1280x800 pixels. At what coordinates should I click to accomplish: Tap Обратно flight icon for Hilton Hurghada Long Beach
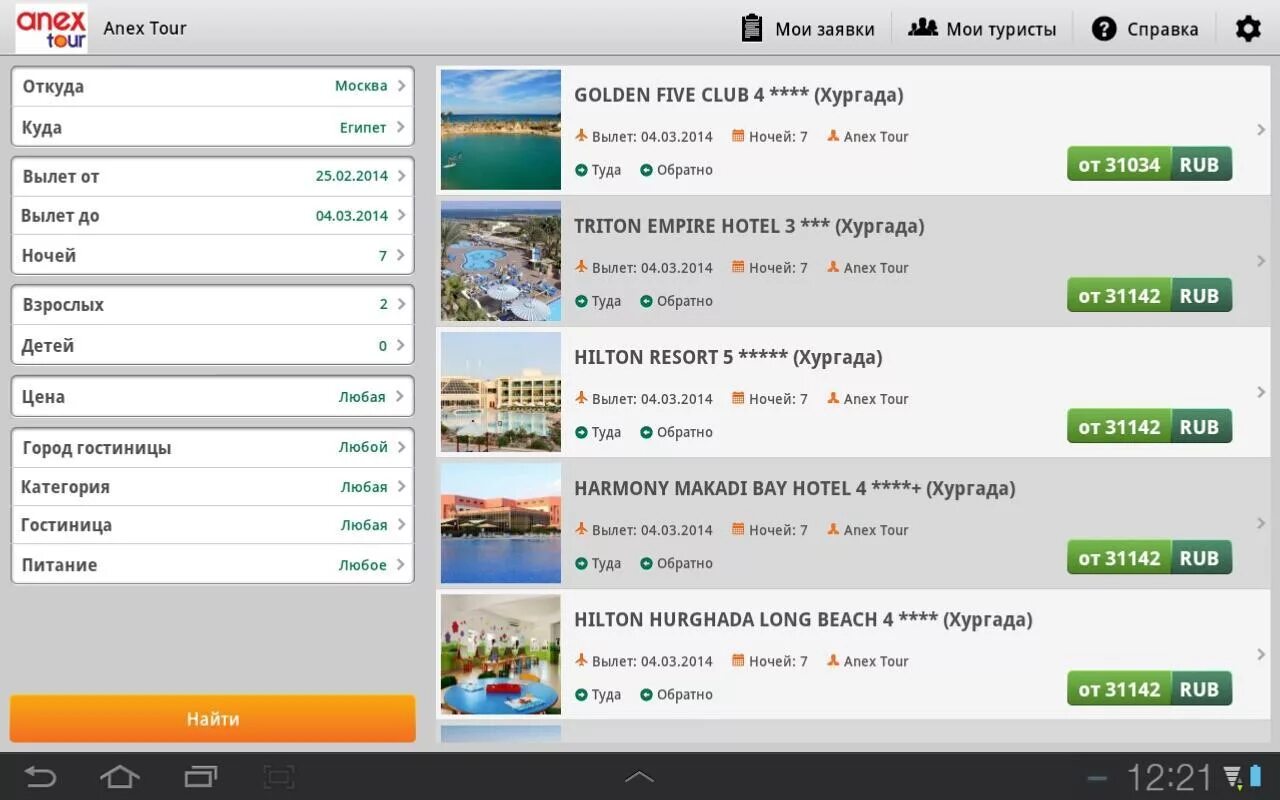pyautogui.click(x=646, y=694)
